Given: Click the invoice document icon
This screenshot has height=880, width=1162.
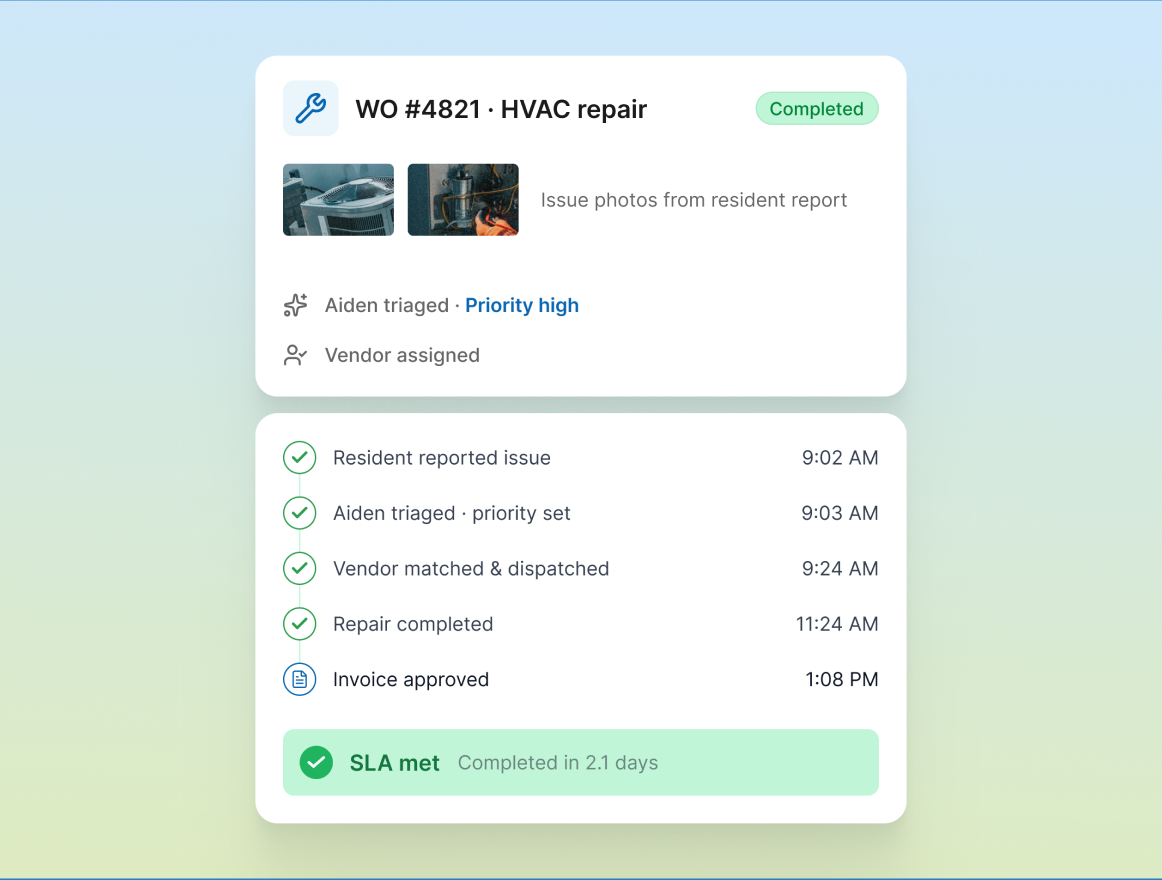Looking at the screenshot, I should pyautogui.click(x=299, y=679).
